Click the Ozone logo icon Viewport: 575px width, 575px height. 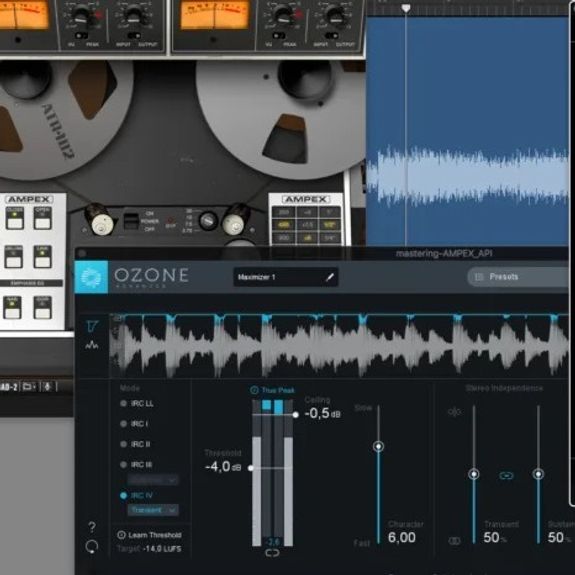click(x=91, y=277)
